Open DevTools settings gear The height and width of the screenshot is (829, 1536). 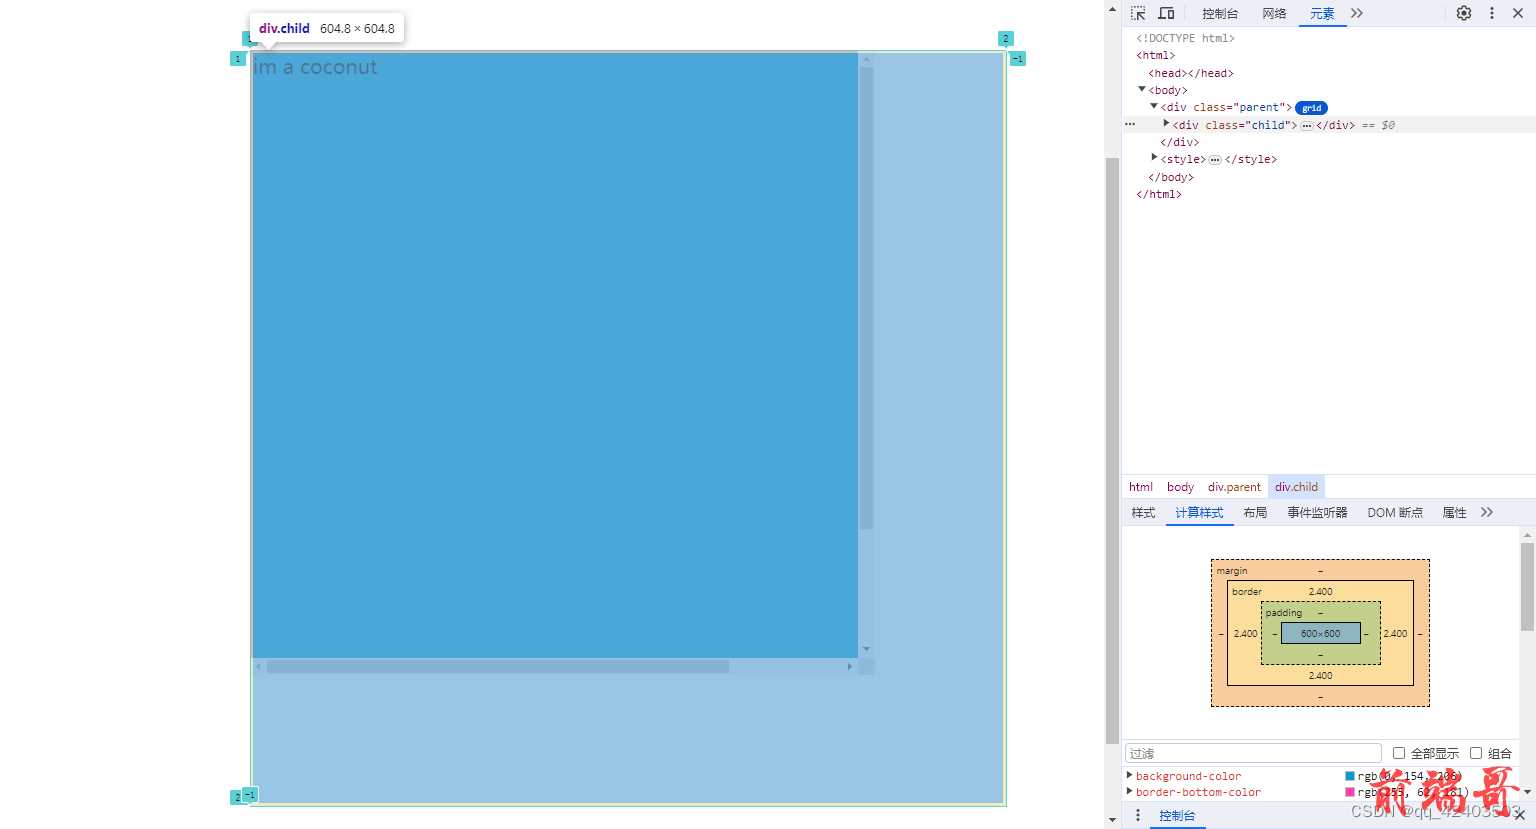[x=1464, y=13]
